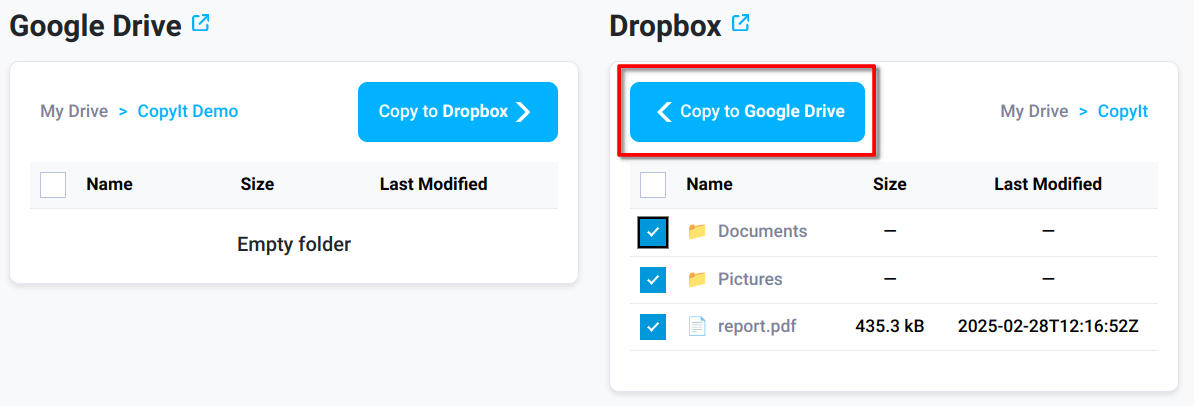Open CopyIt Demo breadcrumb link
The height and width of the screenshot is (406, 1194).
pos(188,112)
